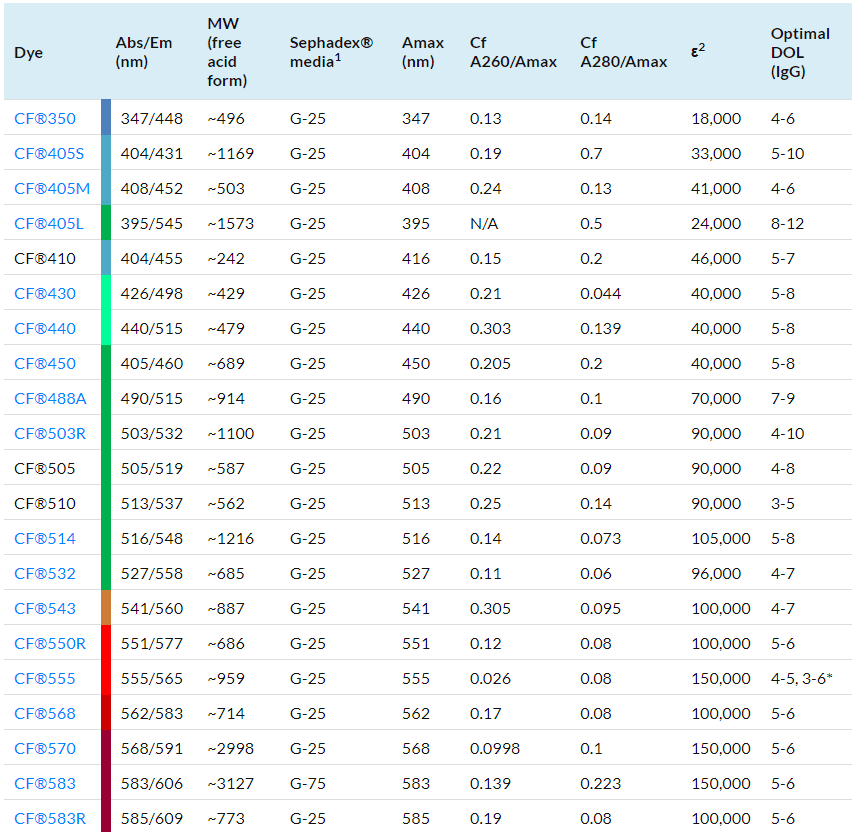This screenshot has width=861, height=832.
Task: Open the CF®350 dye link
Action: click(45, 118)
